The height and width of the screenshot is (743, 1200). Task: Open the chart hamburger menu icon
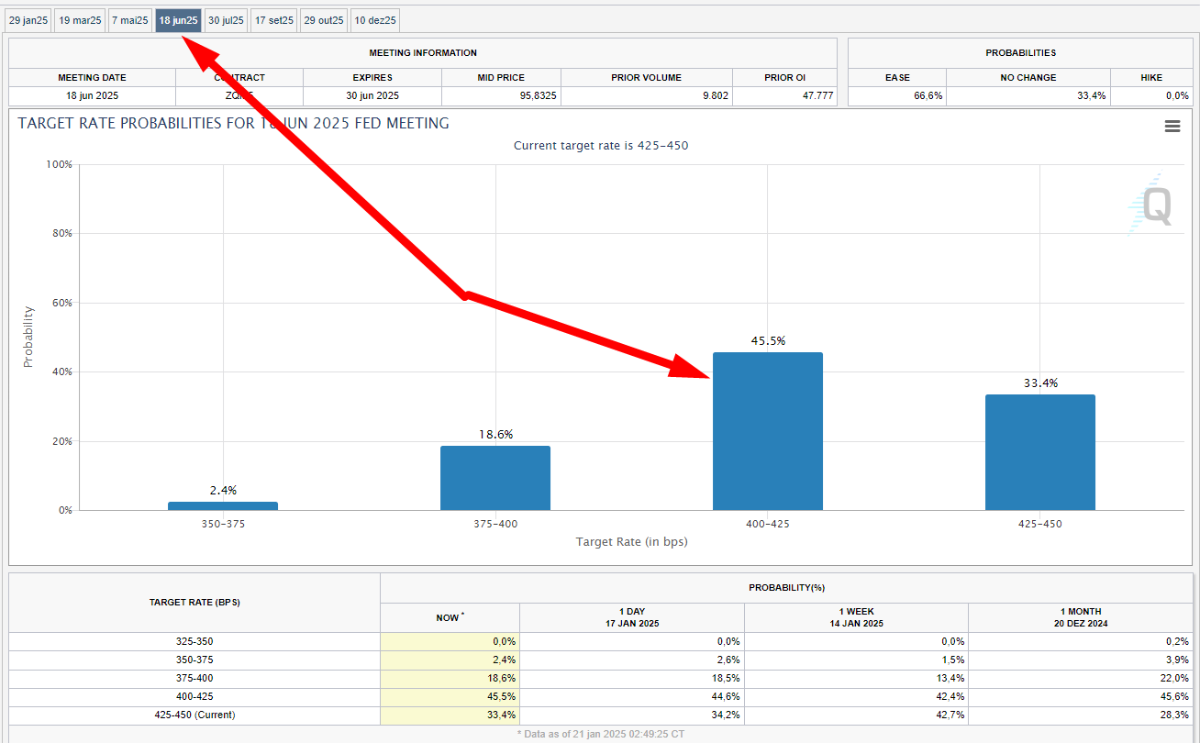[1173, 126]
